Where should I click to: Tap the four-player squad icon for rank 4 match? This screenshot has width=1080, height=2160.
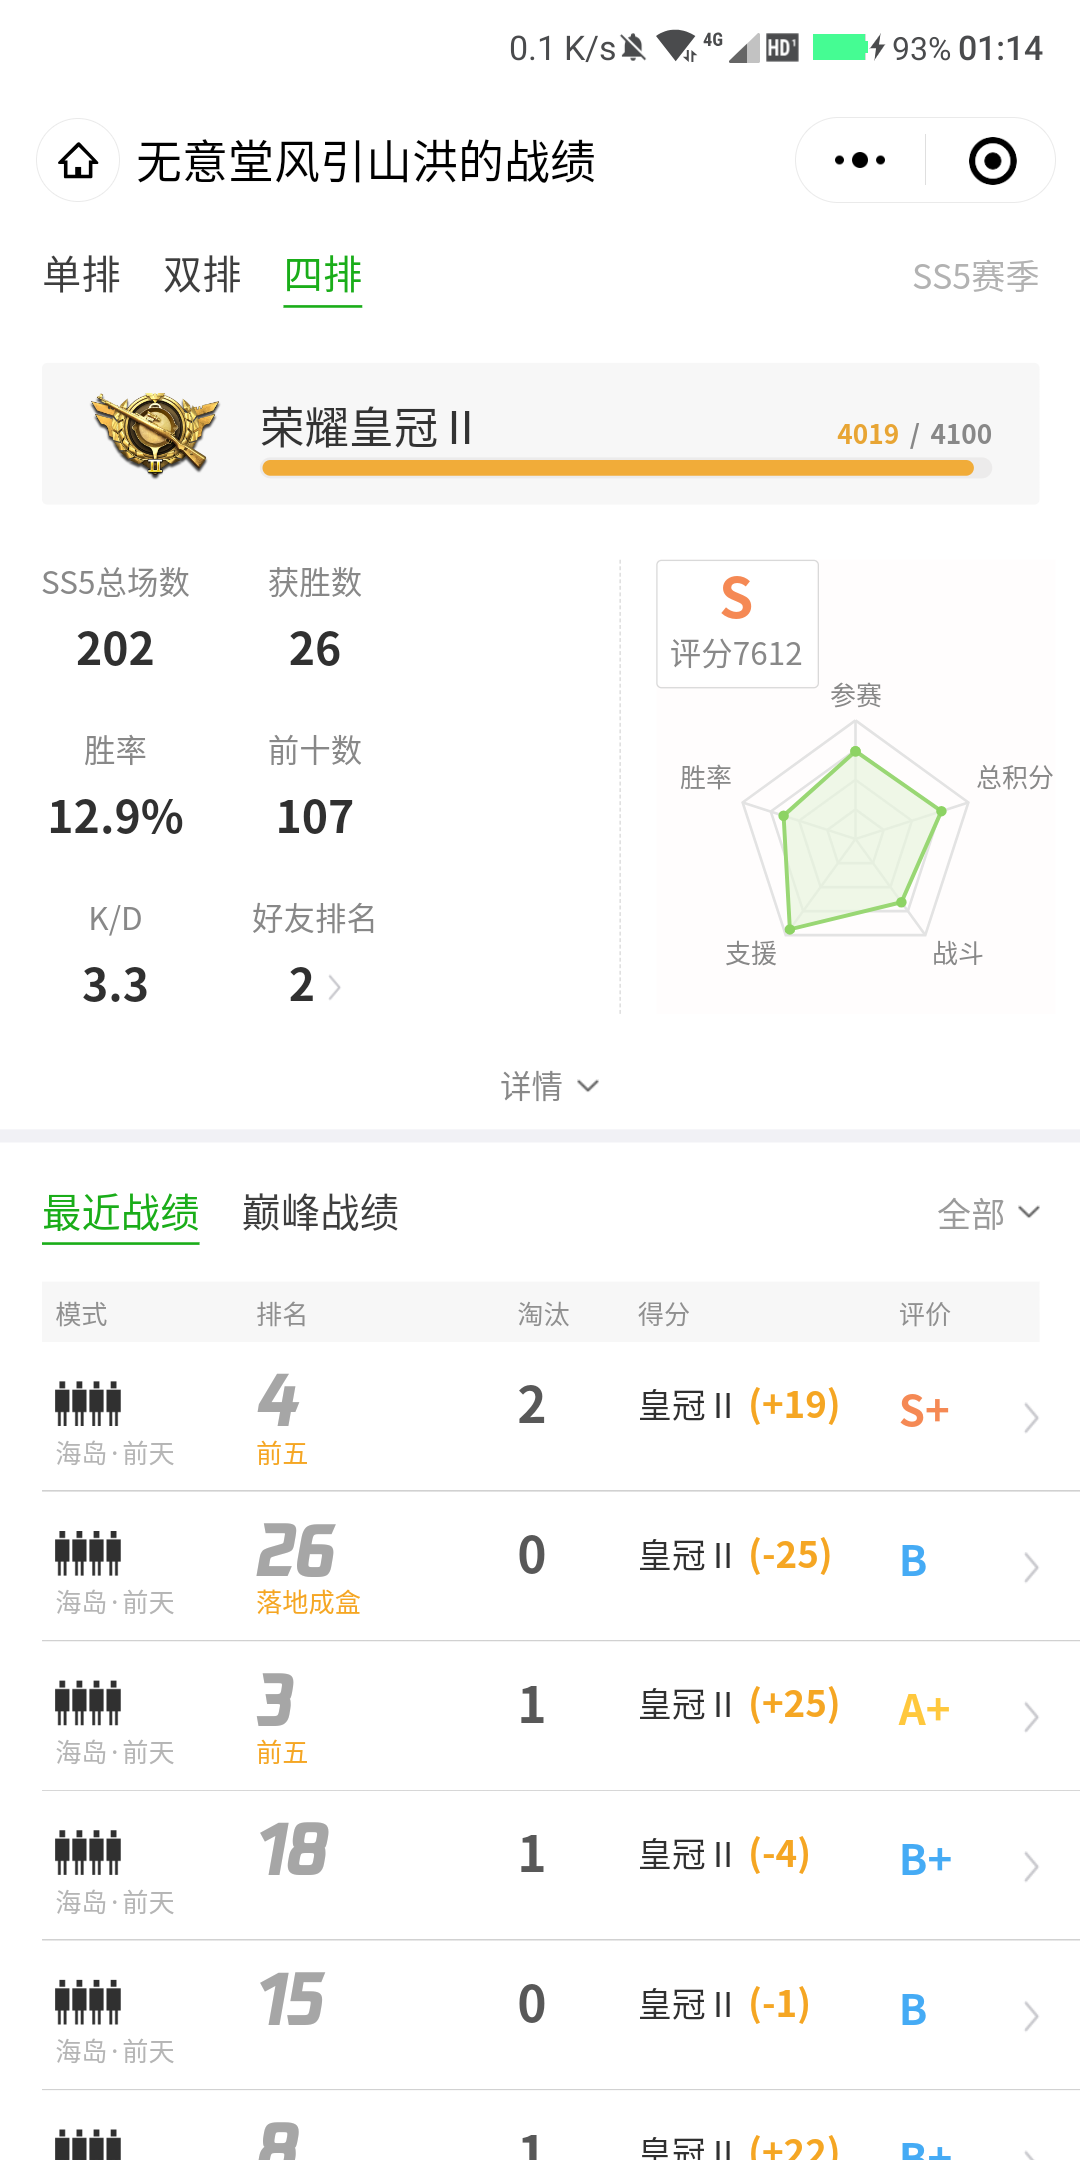[88, 1402]
